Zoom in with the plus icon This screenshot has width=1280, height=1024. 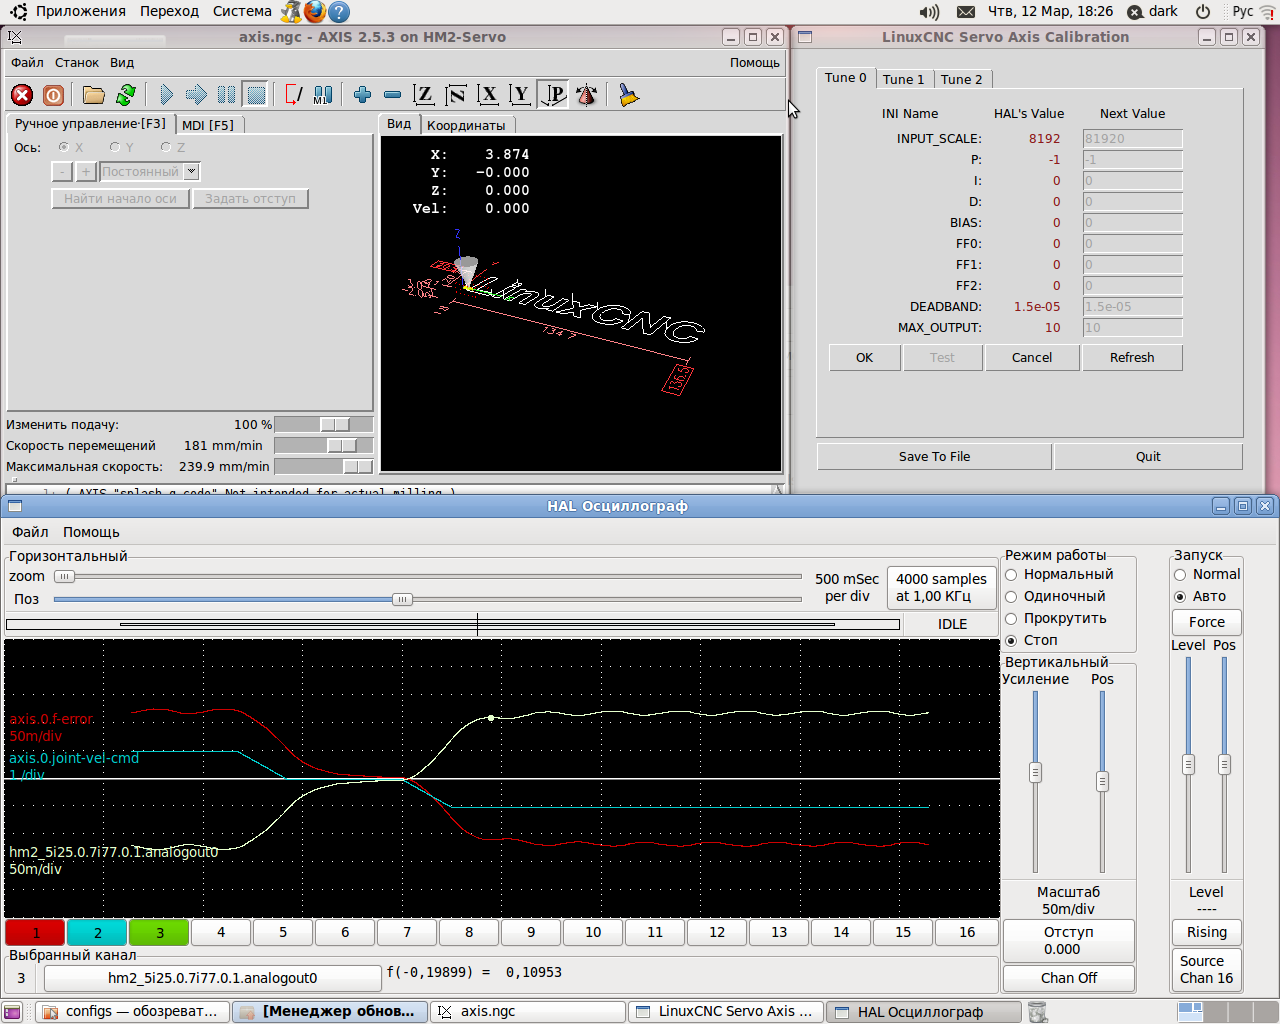click(362, 95)
